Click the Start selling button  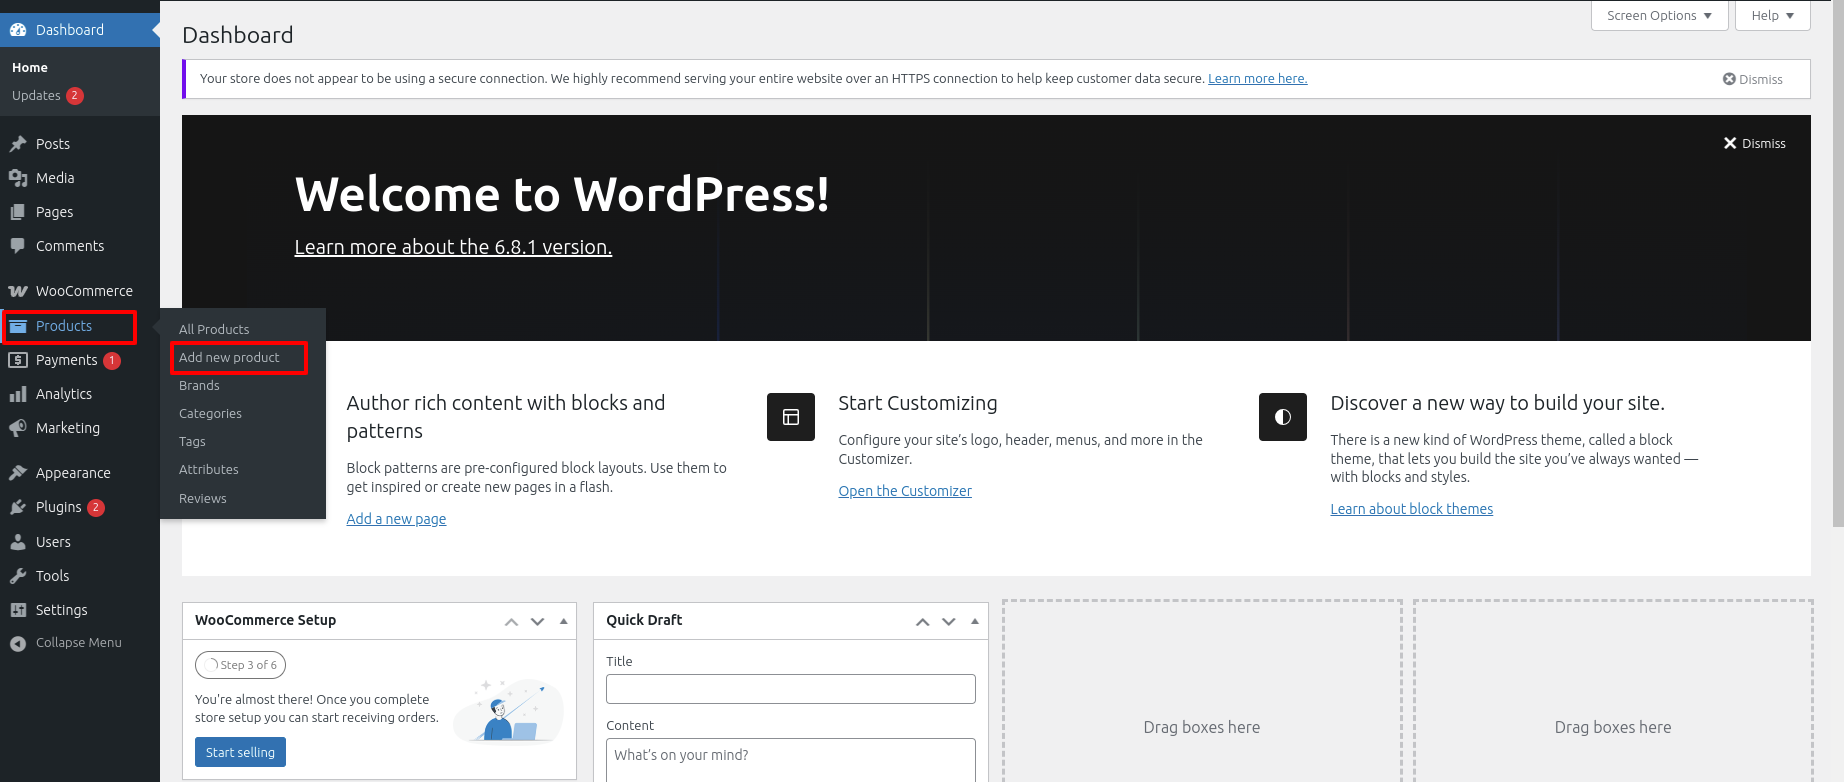click(x=240, y=752)
